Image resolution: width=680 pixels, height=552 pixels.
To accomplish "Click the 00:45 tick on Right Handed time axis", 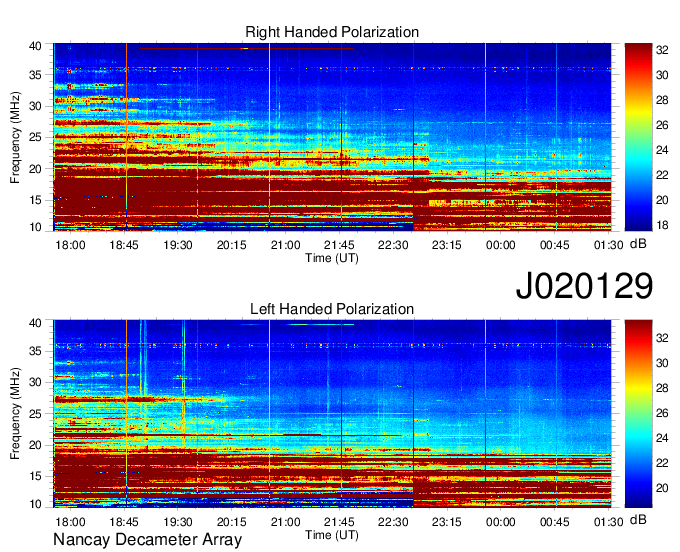I will click(x=554, y=245).
